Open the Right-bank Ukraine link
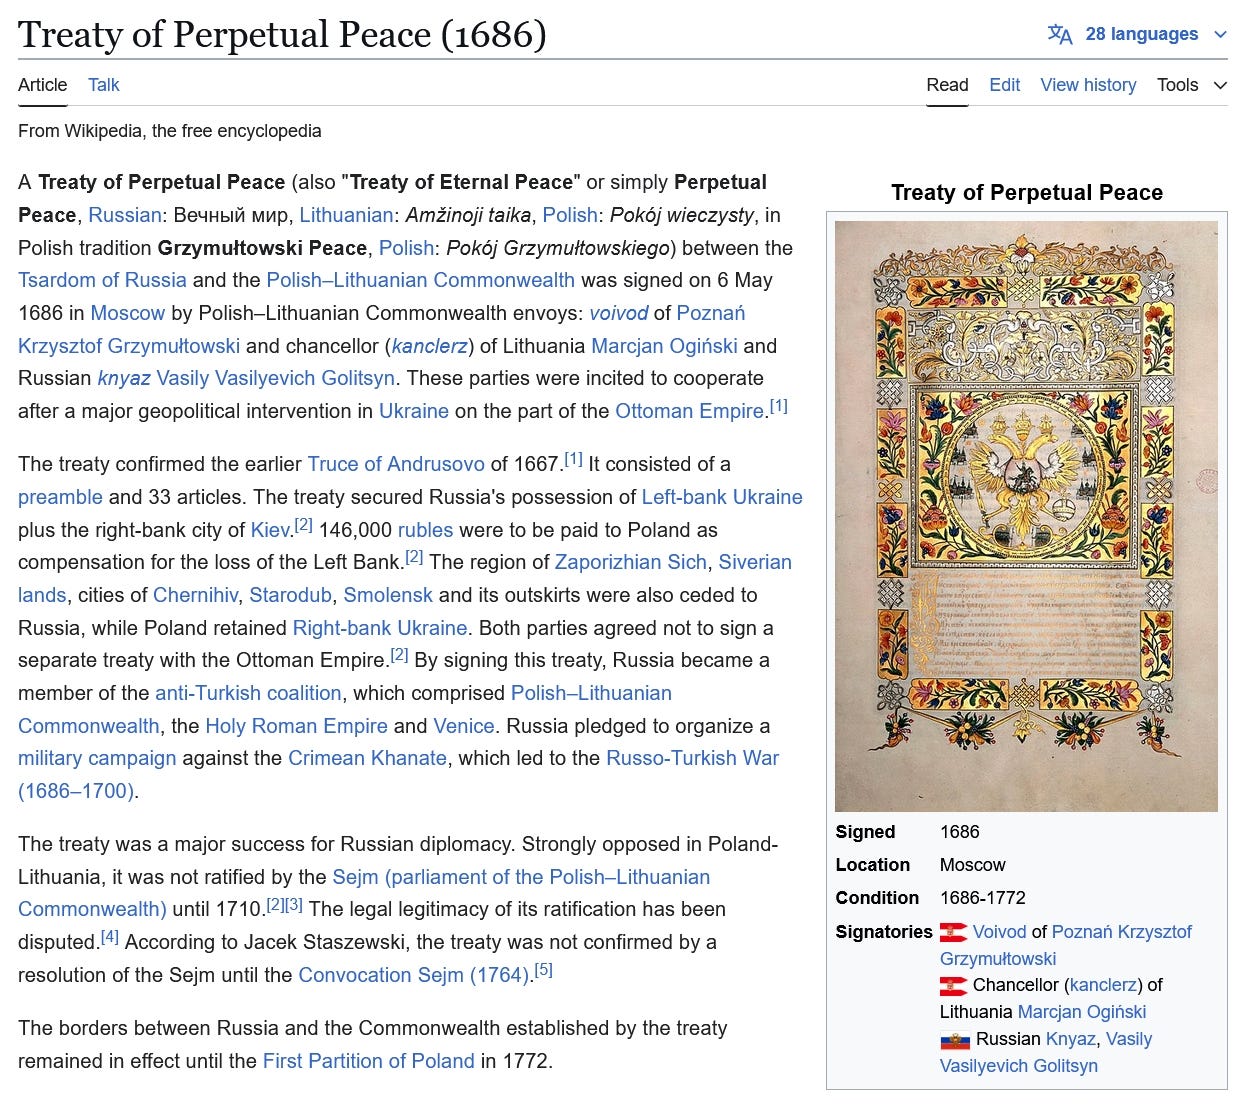Image resolution: width=1247 pixels, height=1108 pixels. click(380, 628)
